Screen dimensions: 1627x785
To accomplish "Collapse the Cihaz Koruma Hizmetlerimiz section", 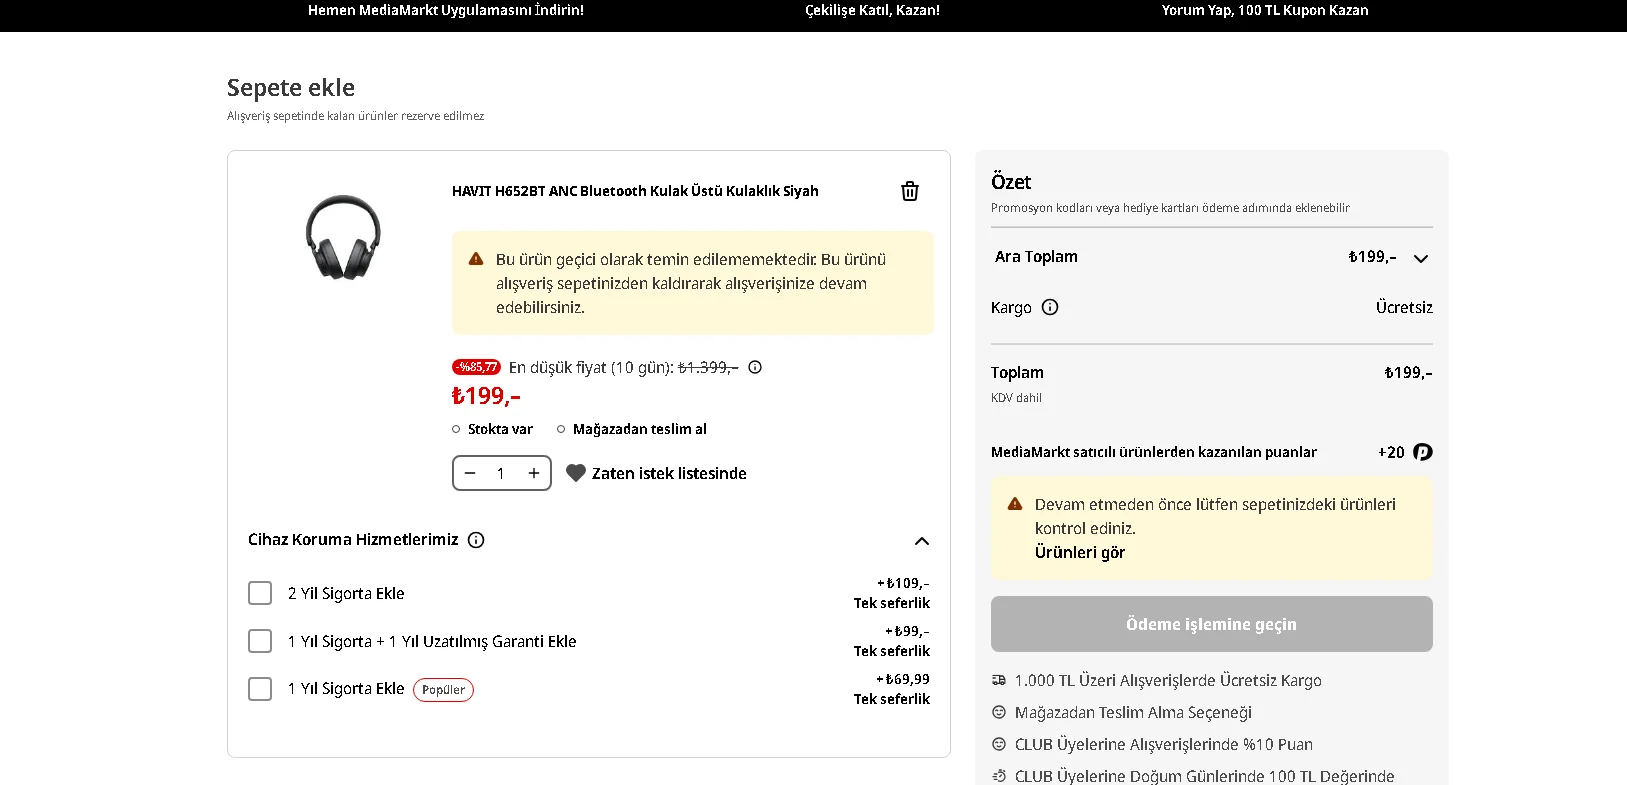I will pyautogui.click(x=922, y=541).
